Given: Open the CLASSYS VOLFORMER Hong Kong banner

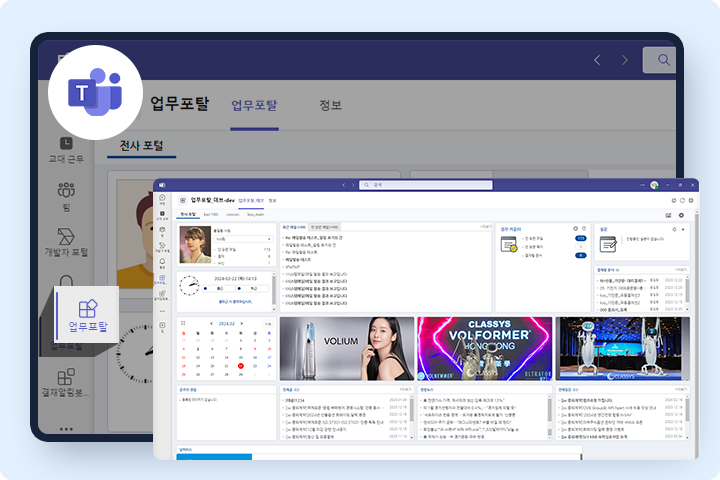Looking at the screenshot, I should click(484, 349).
